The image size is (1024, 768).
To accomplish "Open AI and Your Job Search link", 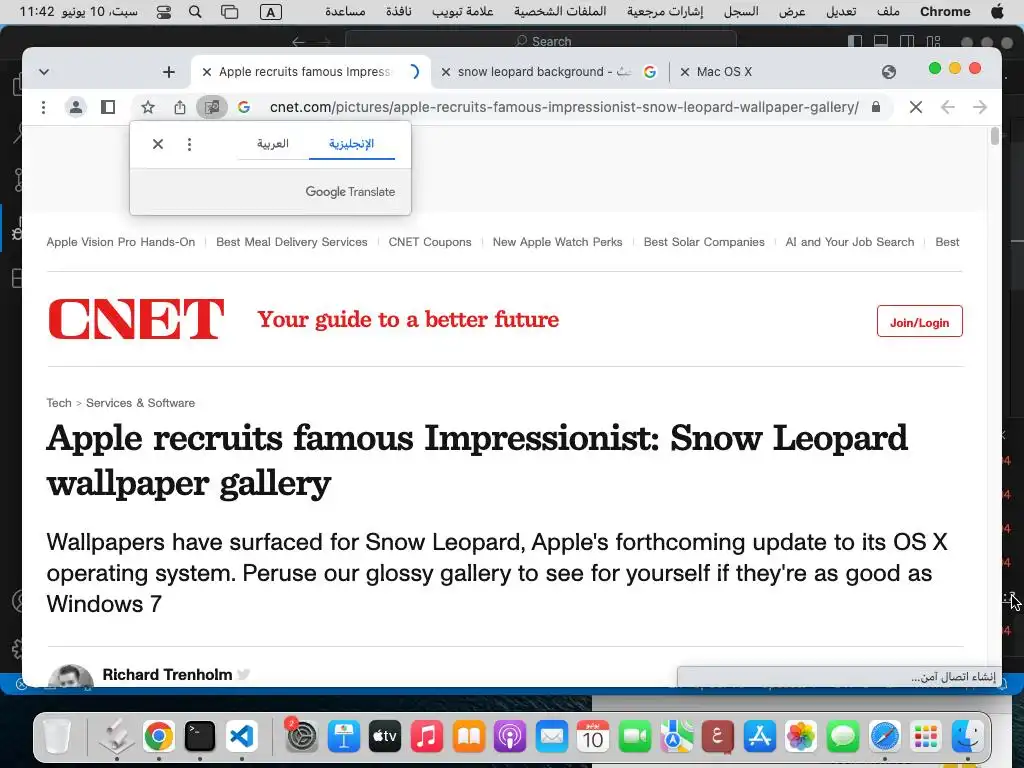I will (x=850, y=242).
